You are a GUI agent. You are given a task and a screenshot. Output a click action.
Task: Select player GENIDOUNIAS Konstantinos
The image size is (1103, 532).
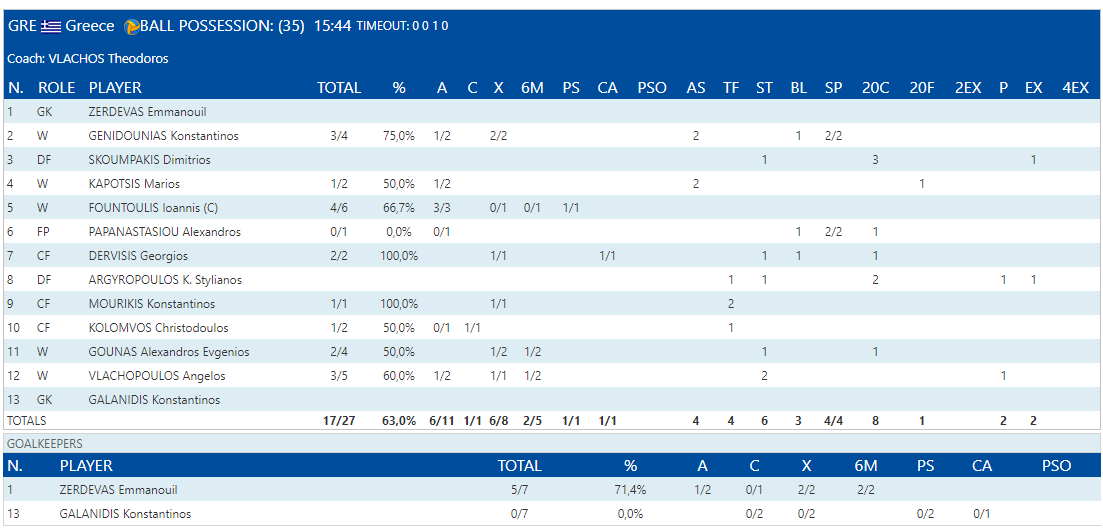click(163, 136)
